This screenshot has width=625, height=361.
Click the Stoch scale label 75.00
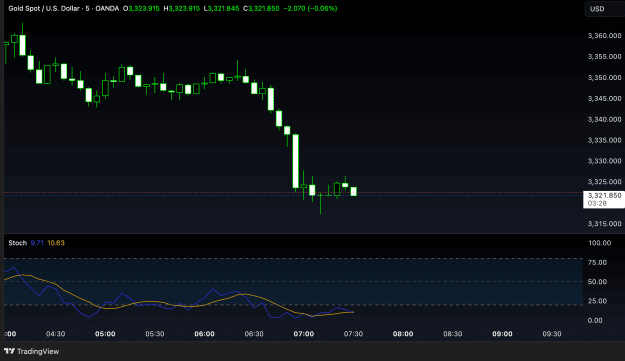point(597,263)
